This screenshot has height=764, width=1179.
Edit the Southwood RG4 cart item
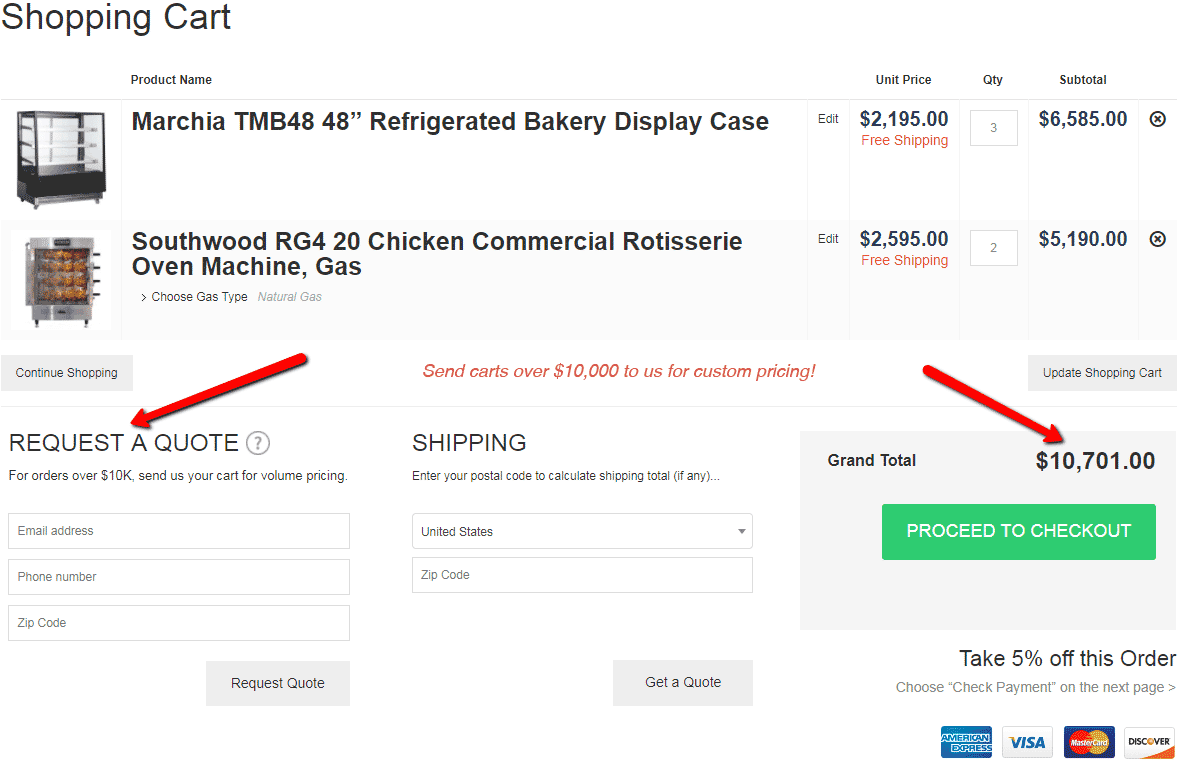[828, 239]
